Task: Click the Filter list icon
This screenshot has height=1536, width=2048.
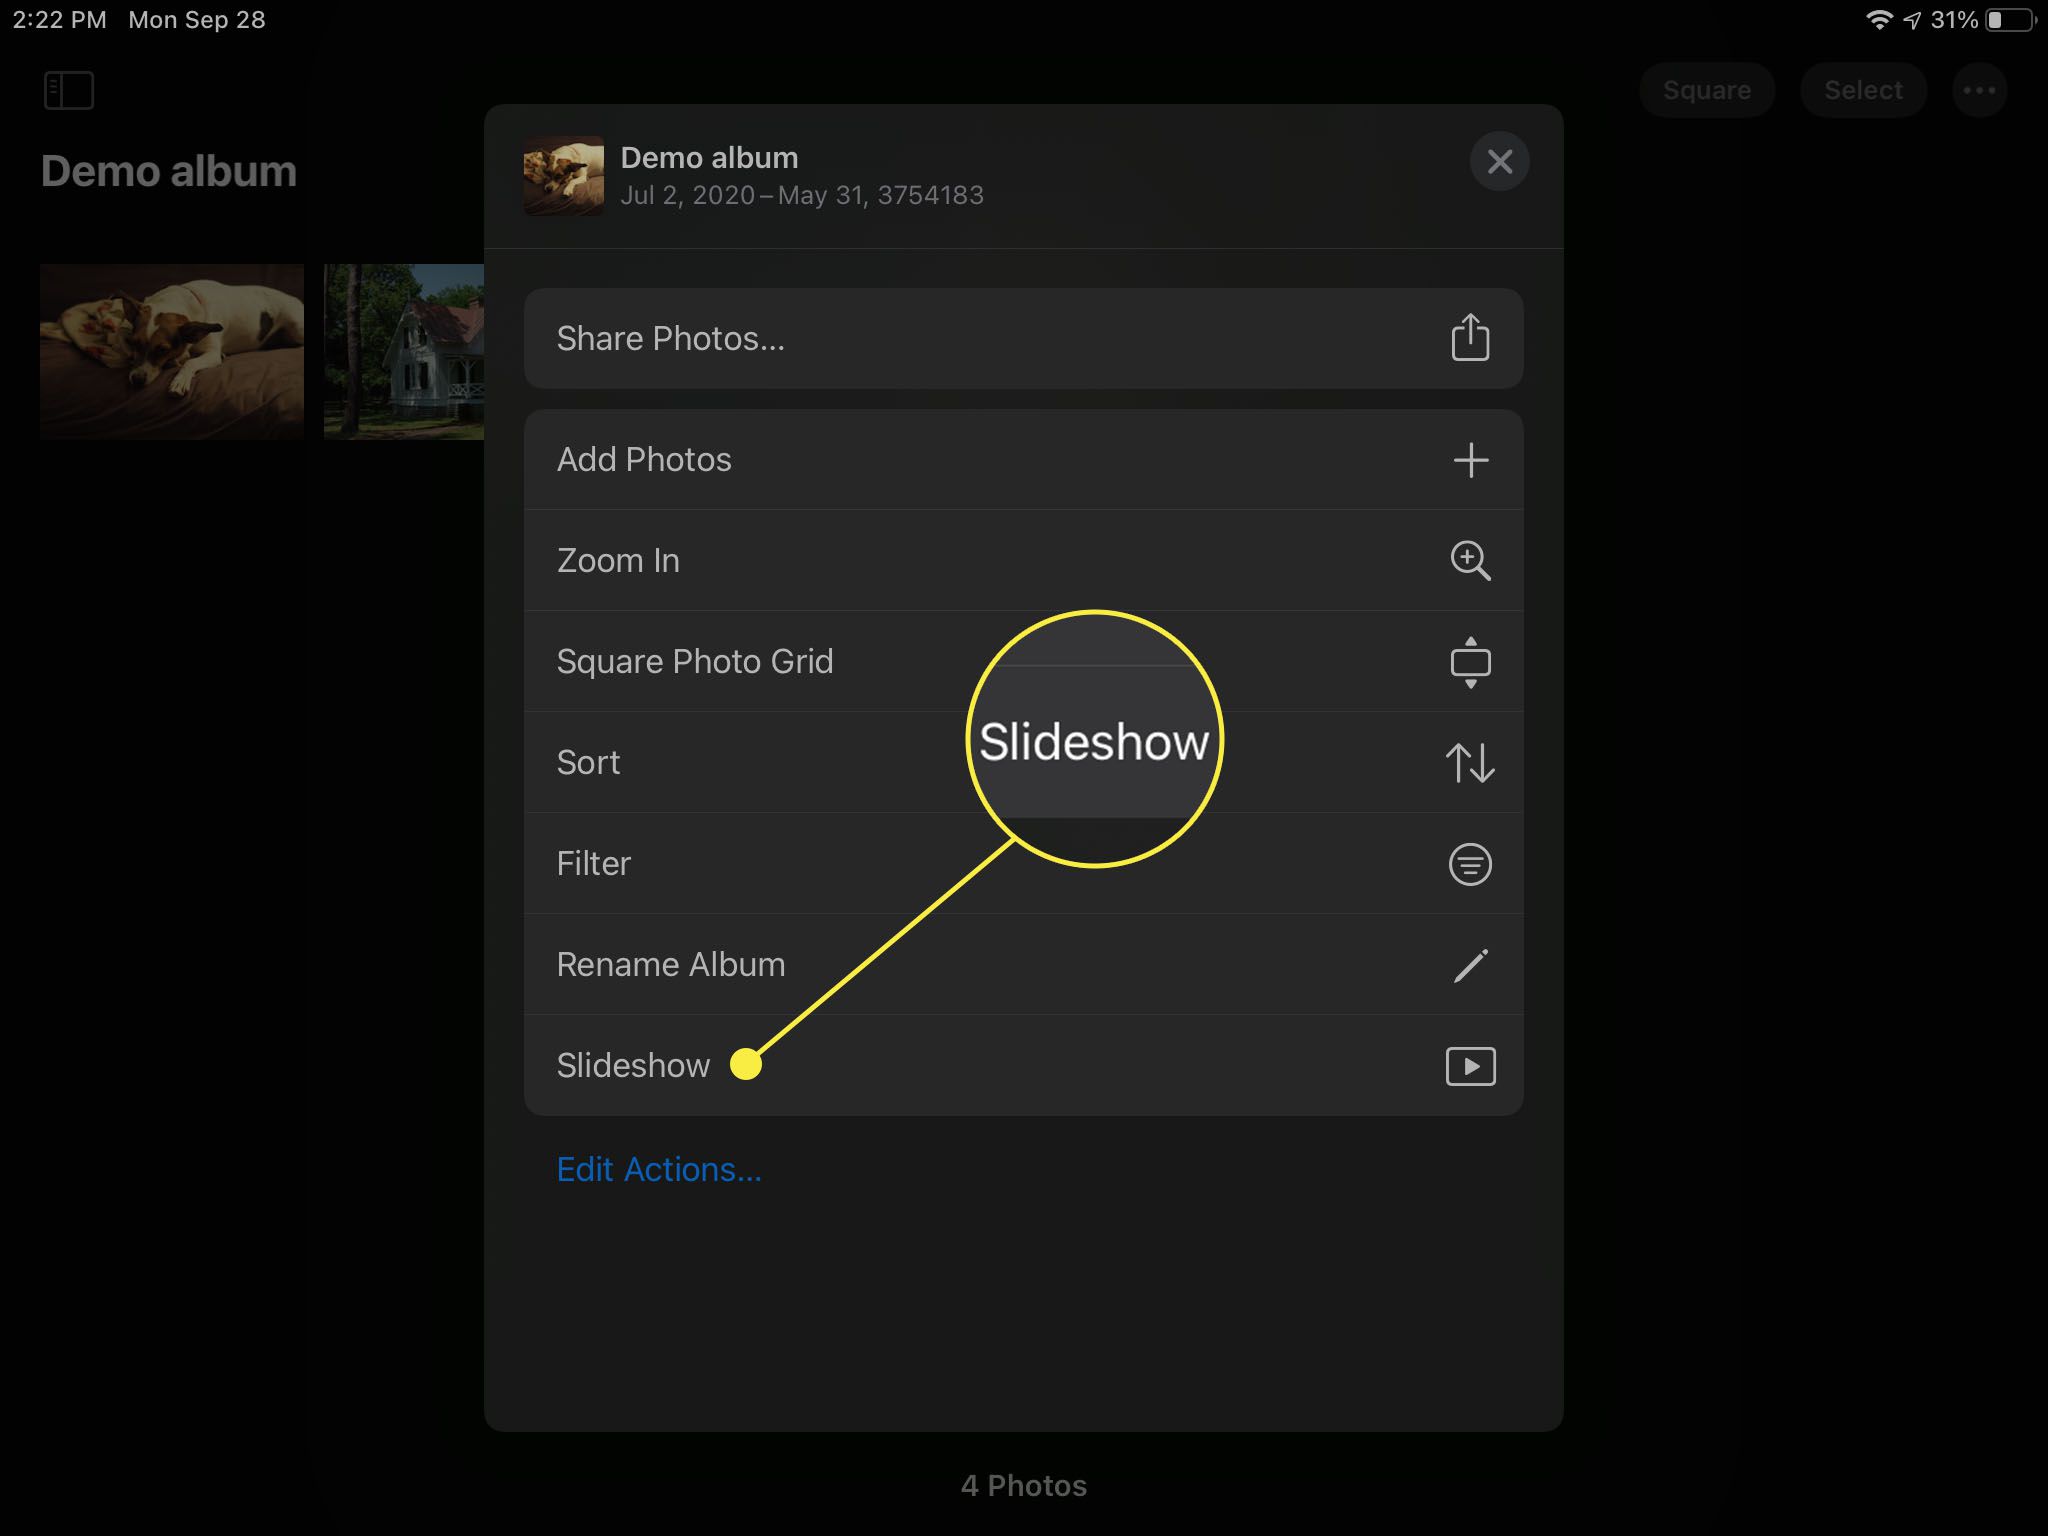Action: (1471, 863)
